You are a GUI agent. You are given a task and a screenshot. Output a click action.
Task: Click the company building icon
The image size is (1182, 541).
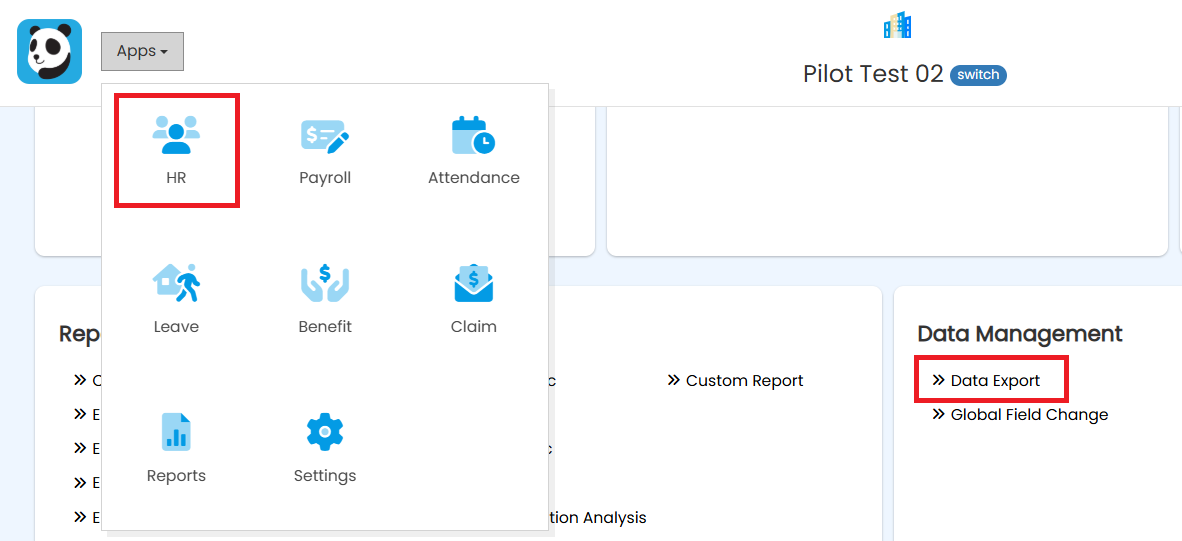pyautogui.click(x=897, y=25)
